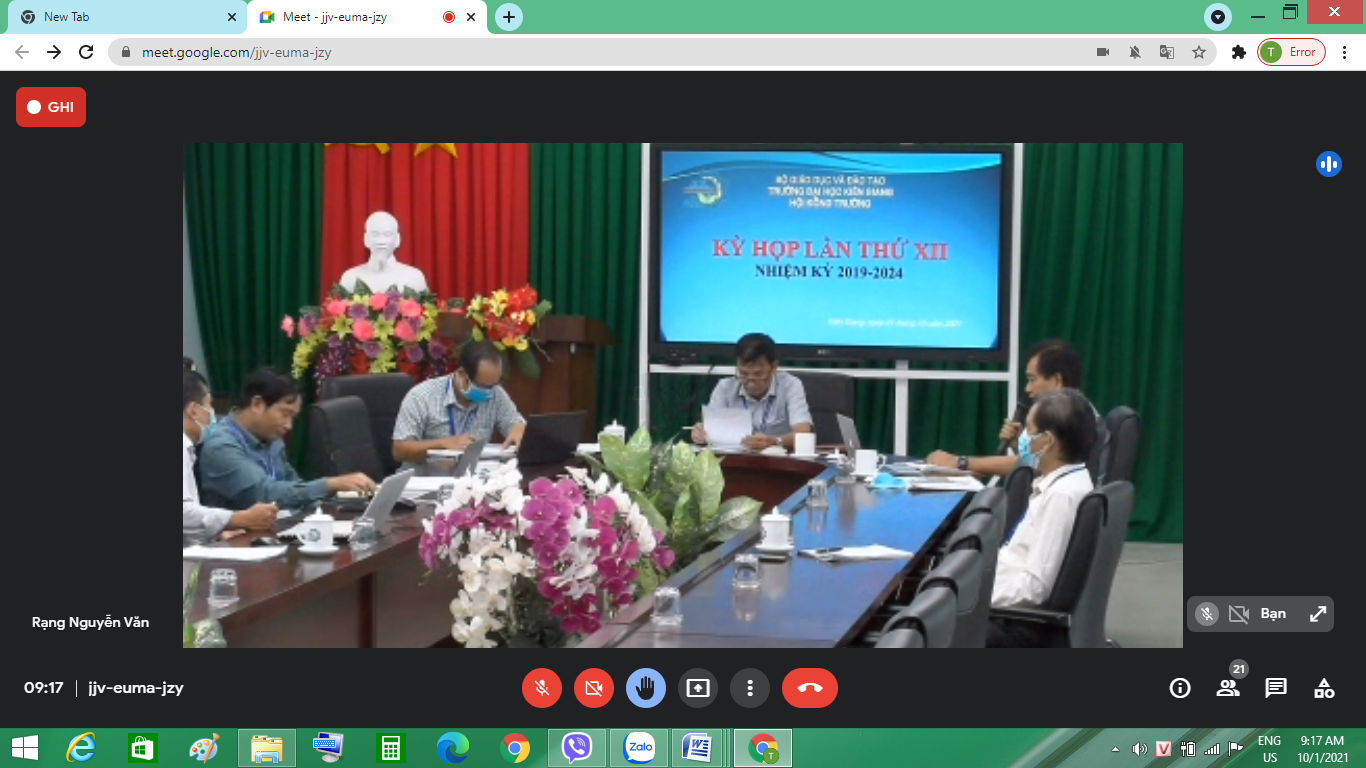Click the GHI recording indicator

point(51,107)
